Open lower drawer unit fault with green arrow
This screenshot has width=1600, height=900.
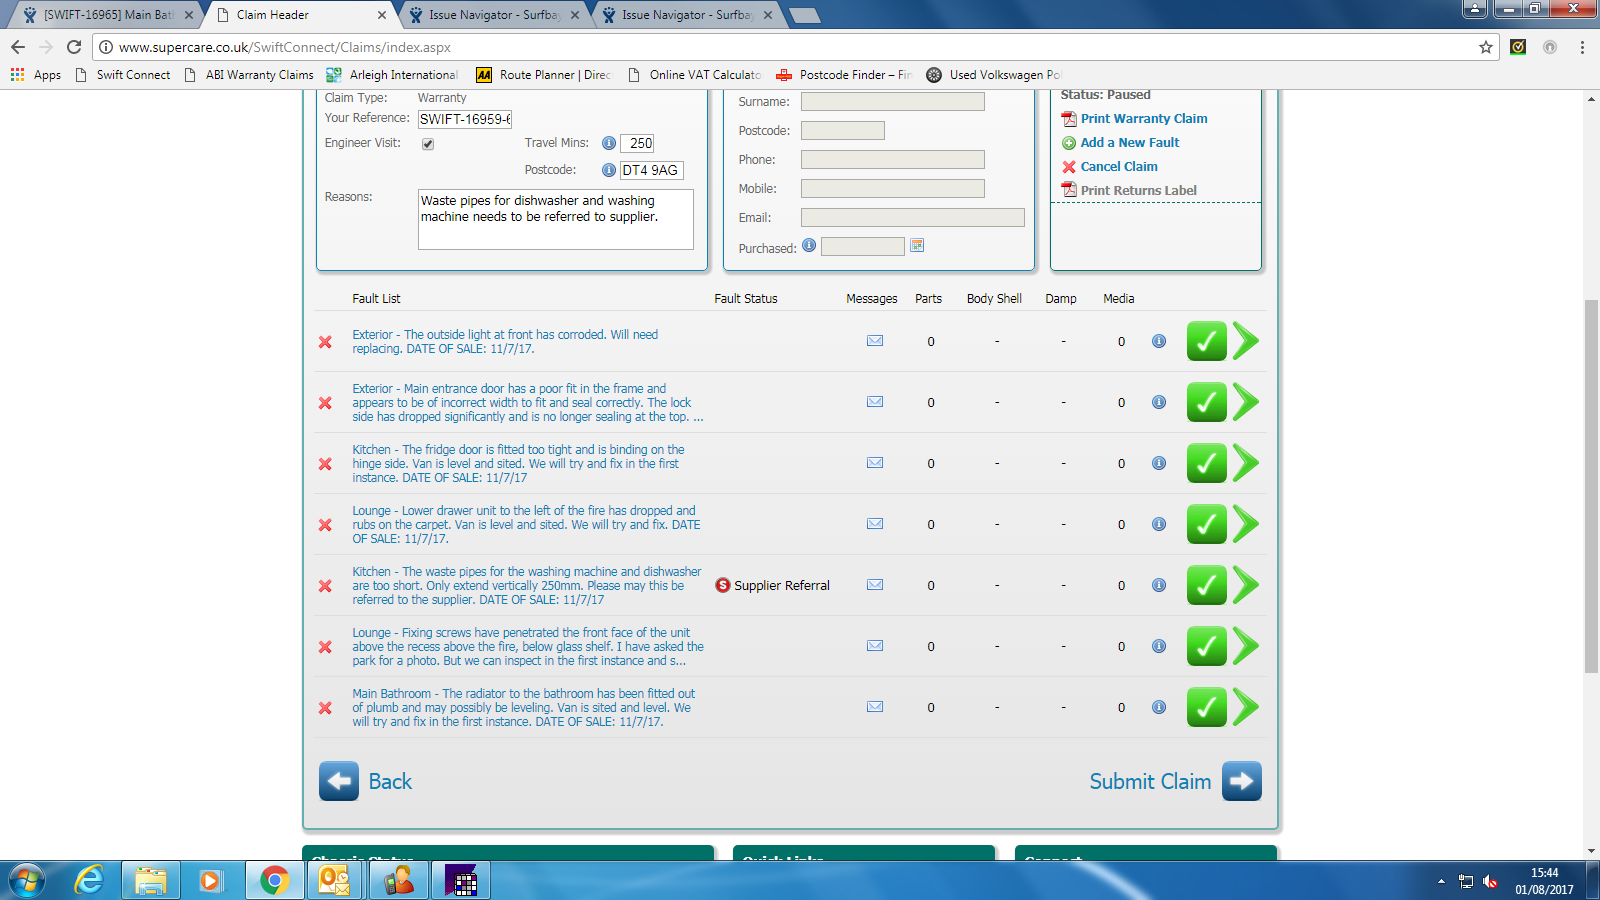pos(1246,524)
